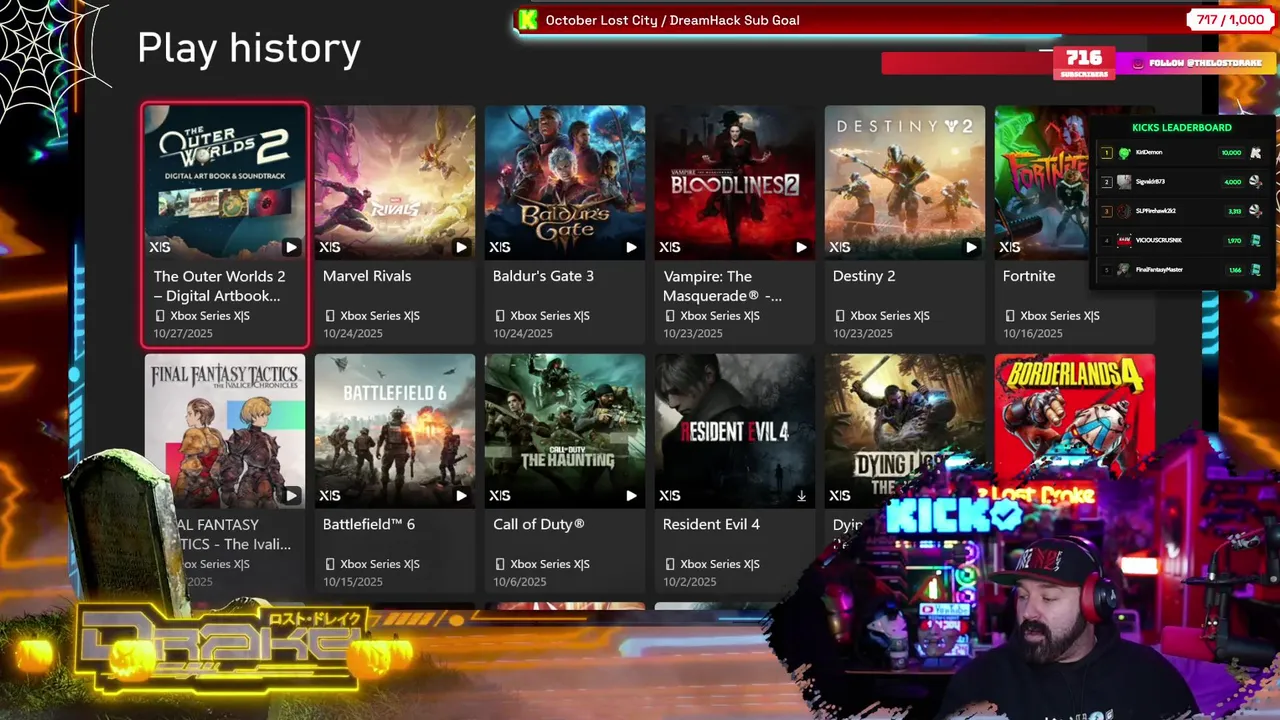
Task: Click the 10/6/2025 date under Call of Duty
Action: point(520,582)
